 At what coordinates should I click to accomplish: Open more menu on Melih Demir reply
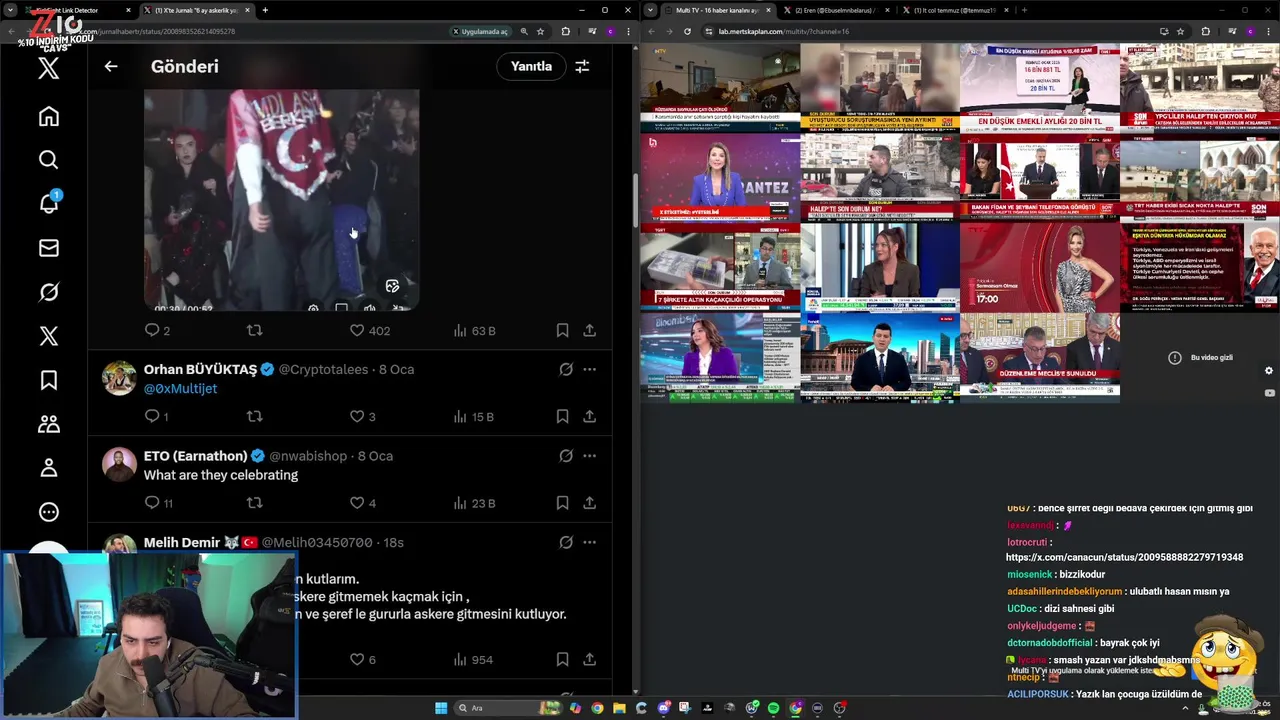(590, 542)
